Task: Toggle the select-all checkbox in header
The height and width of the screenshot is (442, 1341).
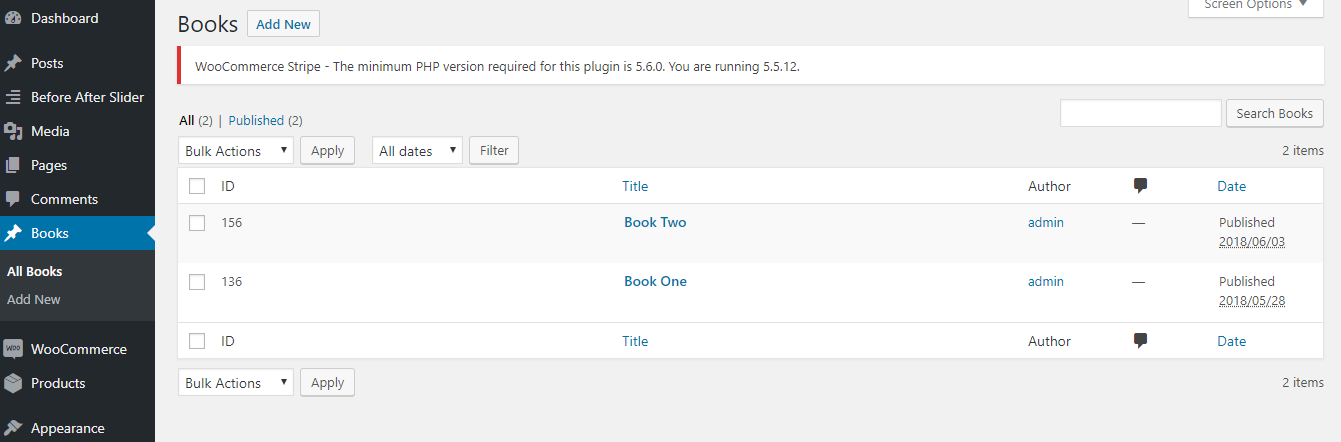Action: [197, 186]
